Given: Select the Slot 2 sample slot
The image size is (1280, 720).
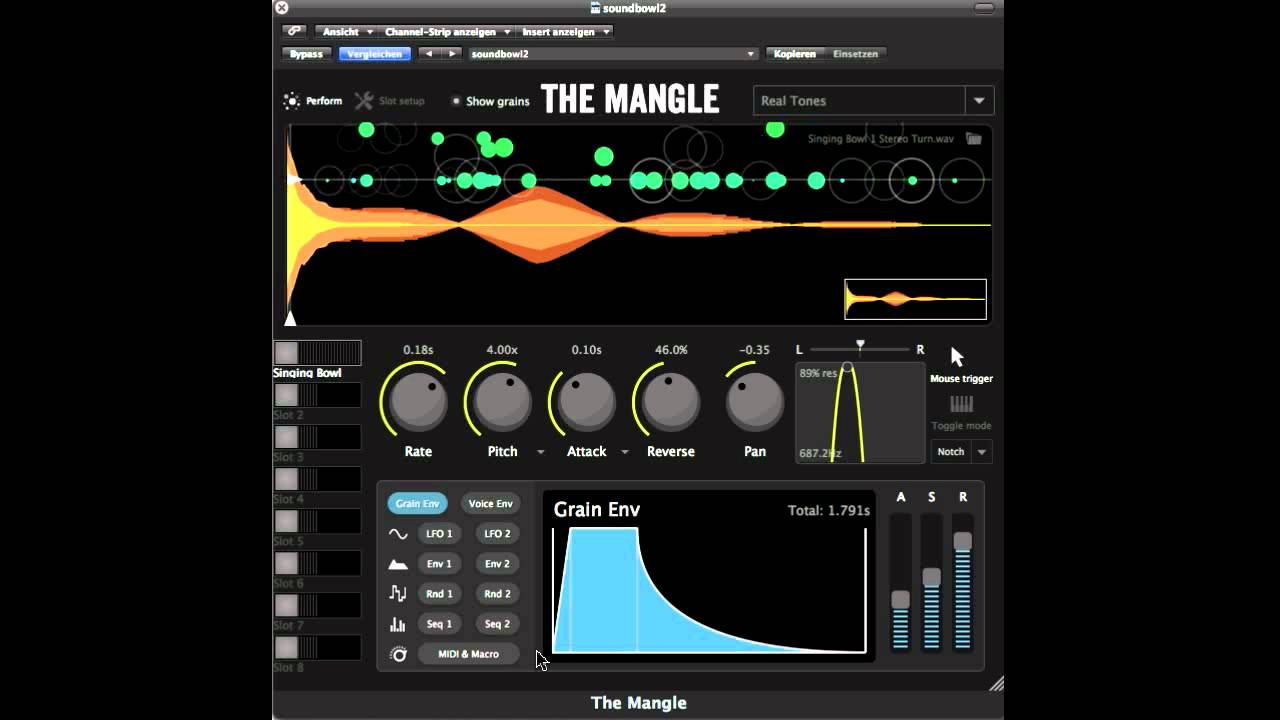Looking at the screenshot, I should pyautogui.click(x=317, y=395).
